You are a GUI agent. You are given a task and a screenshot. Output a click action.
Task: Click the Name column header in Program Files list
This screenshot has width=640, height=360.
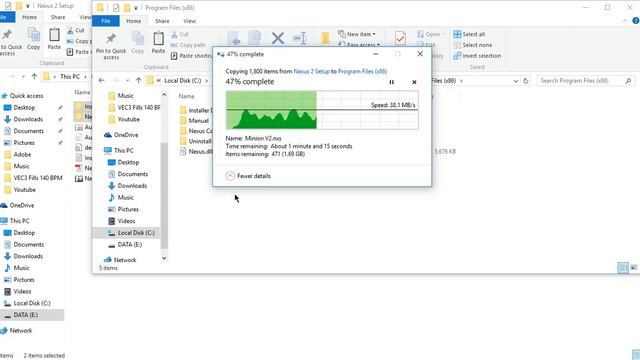click(x=187, y=96)
